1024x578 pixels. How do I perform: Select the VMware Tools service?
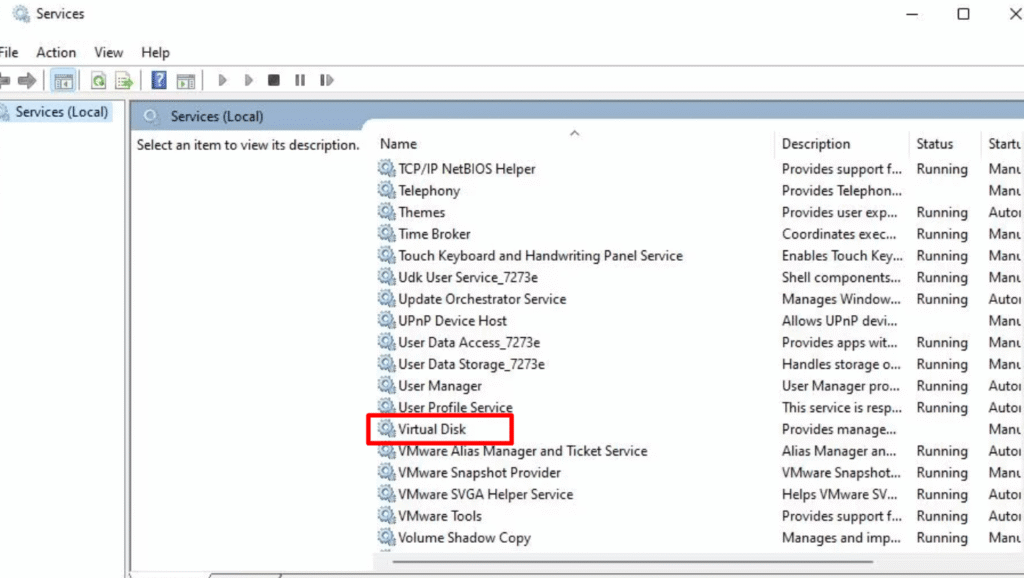click(440, 516)
